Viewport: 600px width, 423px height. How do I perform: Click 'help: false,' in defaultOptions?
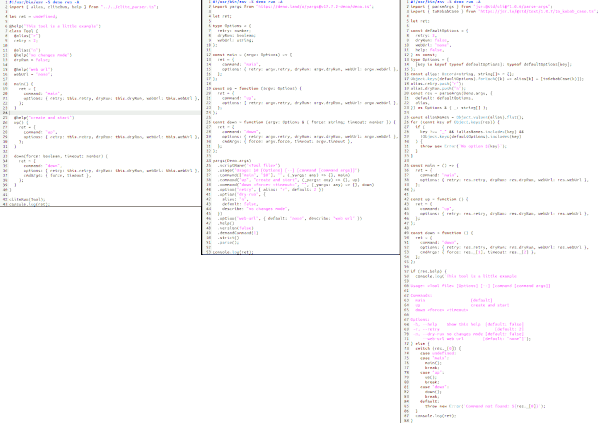429,50
